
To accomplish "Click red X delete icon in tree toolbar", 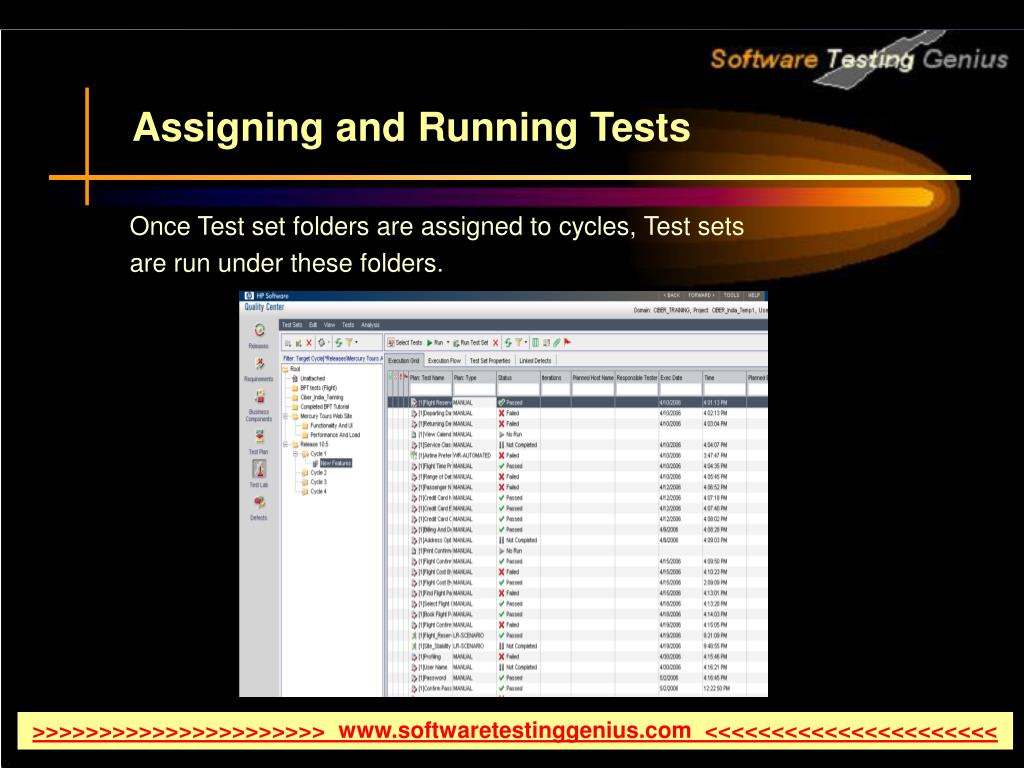I will [308, 342].
